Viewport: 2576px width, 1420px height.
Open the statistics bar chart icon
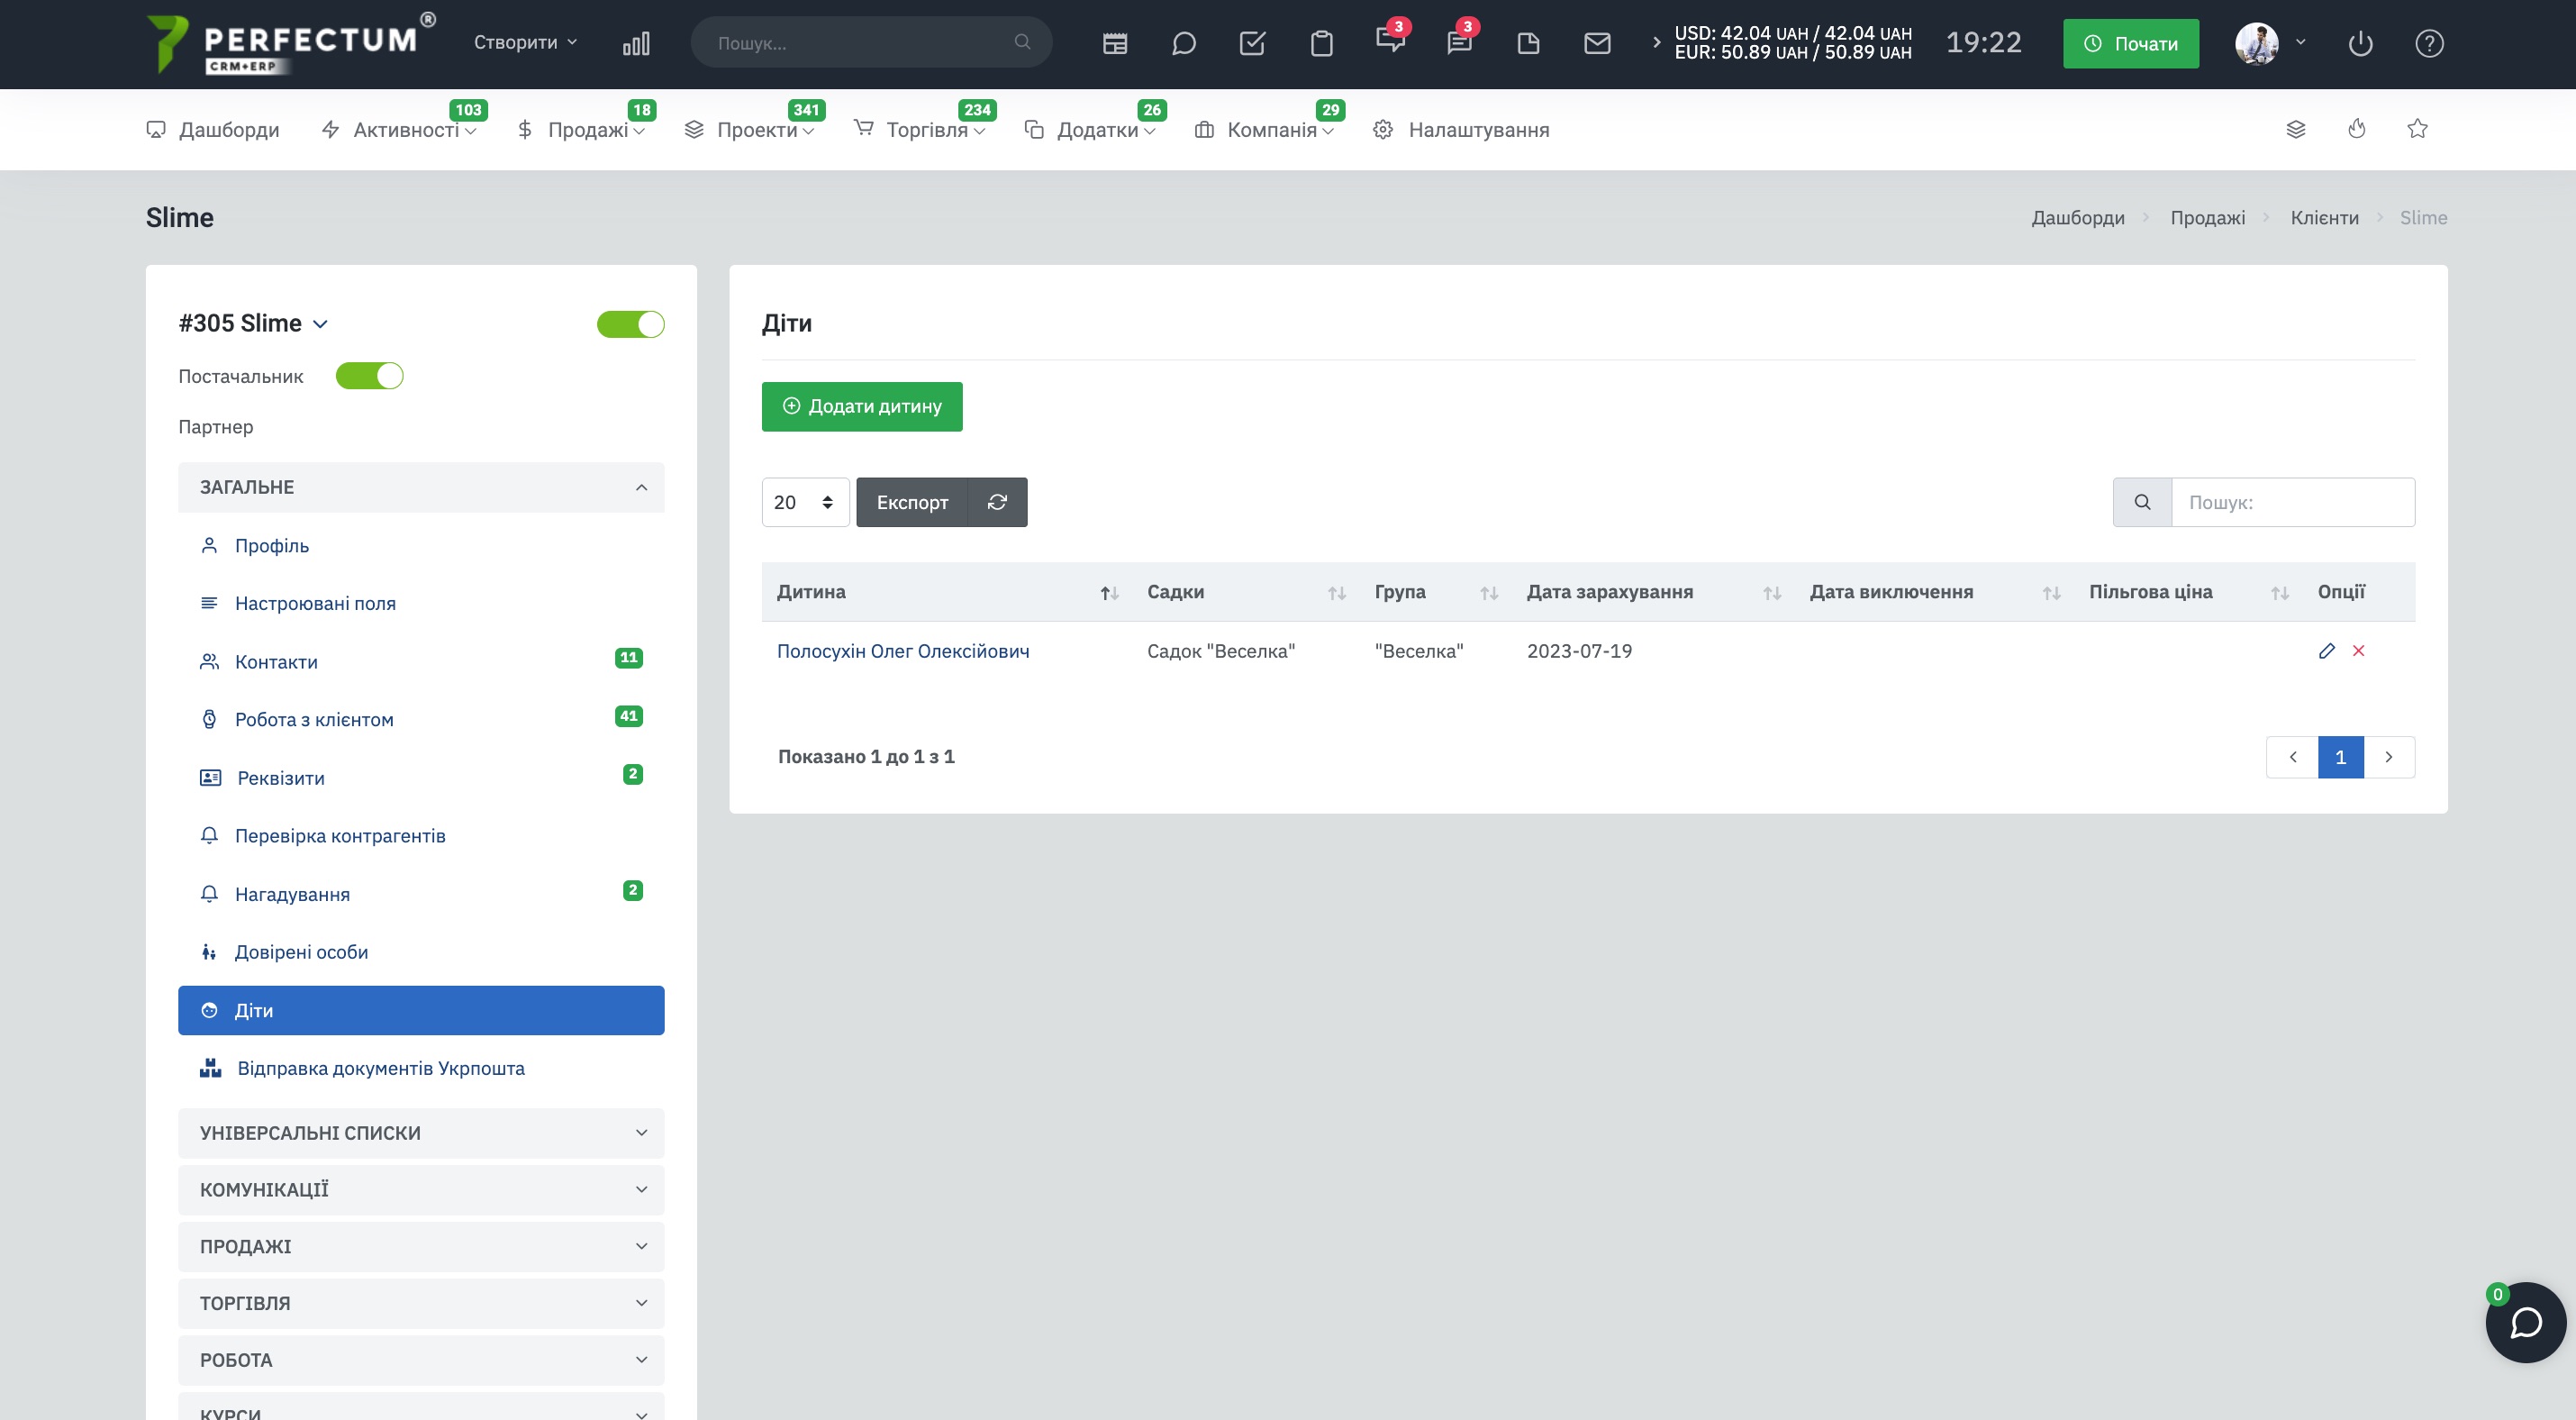point(636,43)
